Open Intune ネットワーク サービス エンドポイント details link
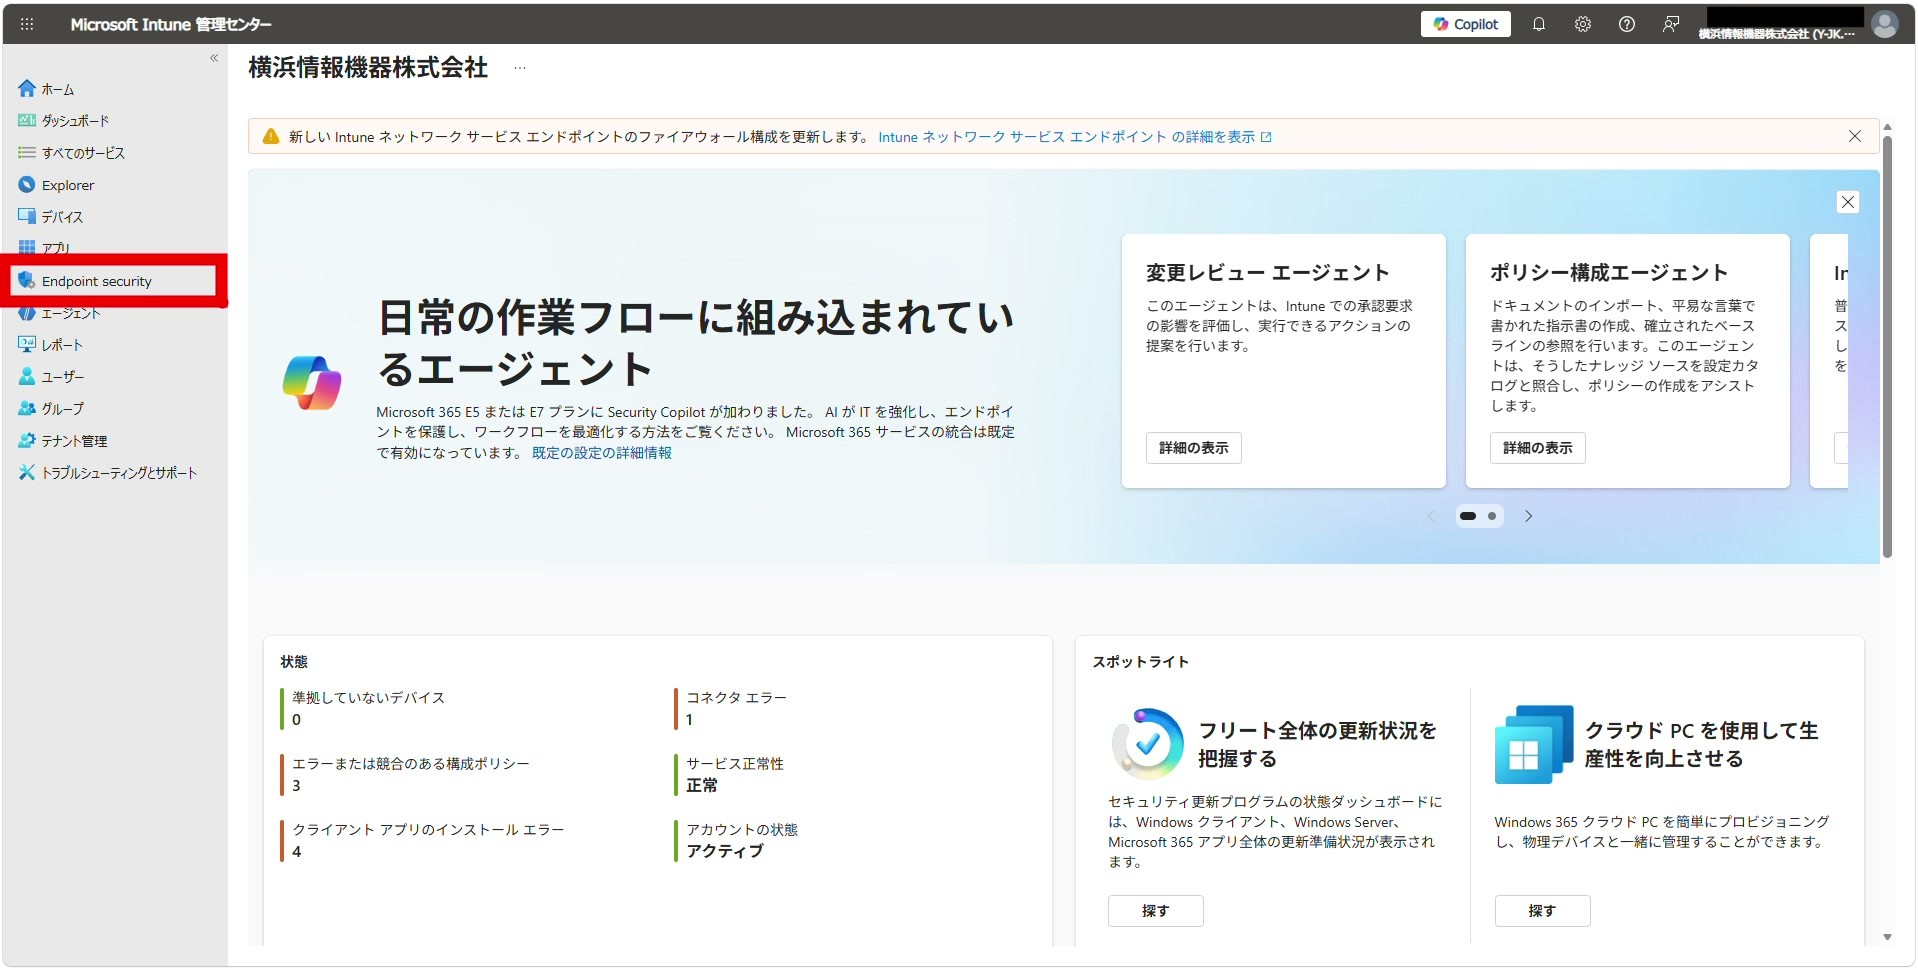This screenshot has height=970, width=1918. point(1075,137)
